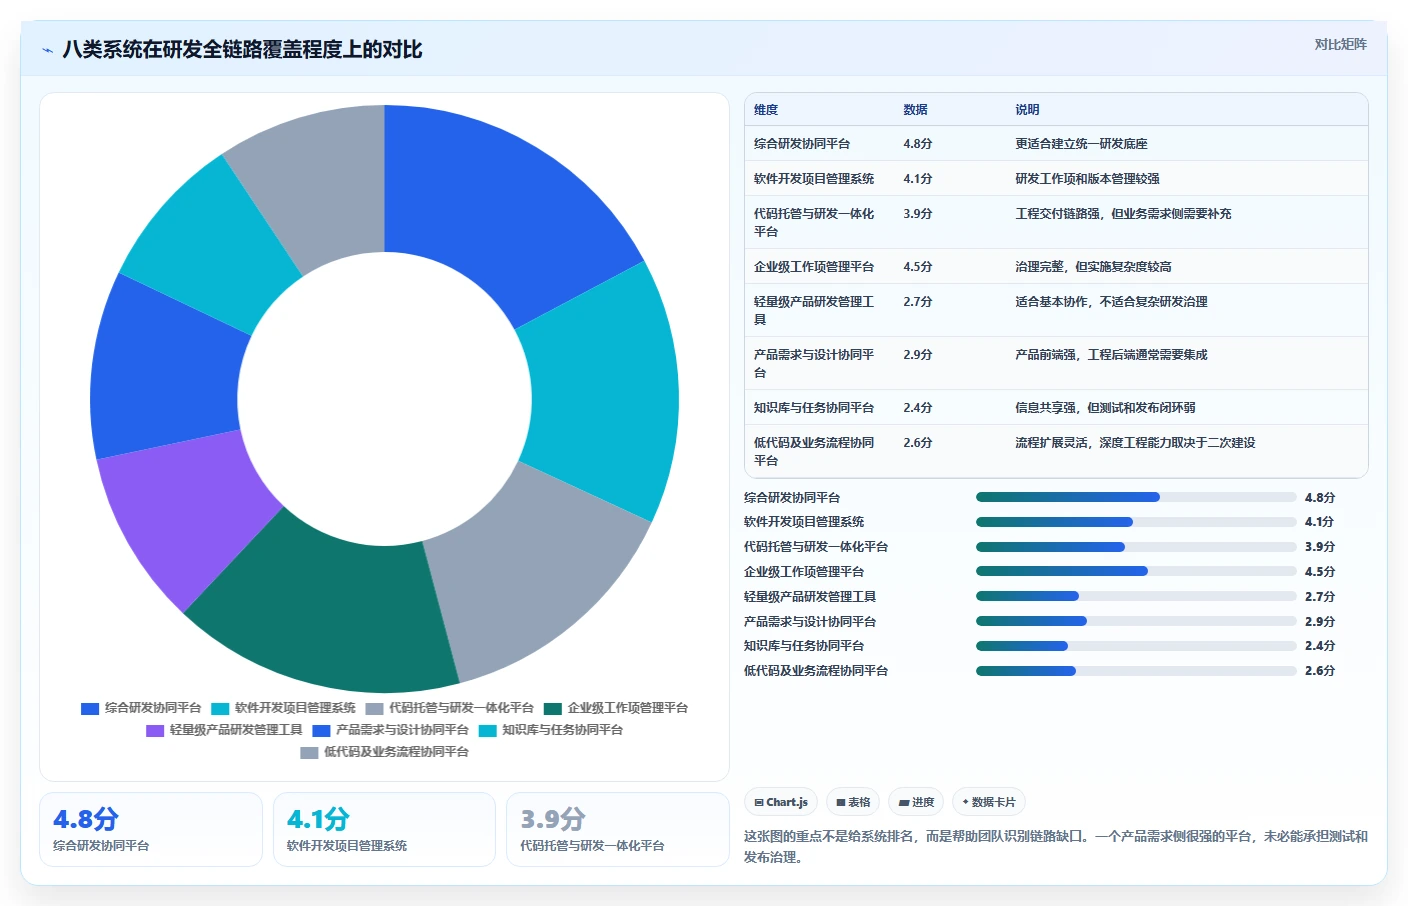The height and width of the screenshot is (906, 1408).
Task: Click the 知识库与任务协同平台 progress bar
Action: coord(1136,646)
